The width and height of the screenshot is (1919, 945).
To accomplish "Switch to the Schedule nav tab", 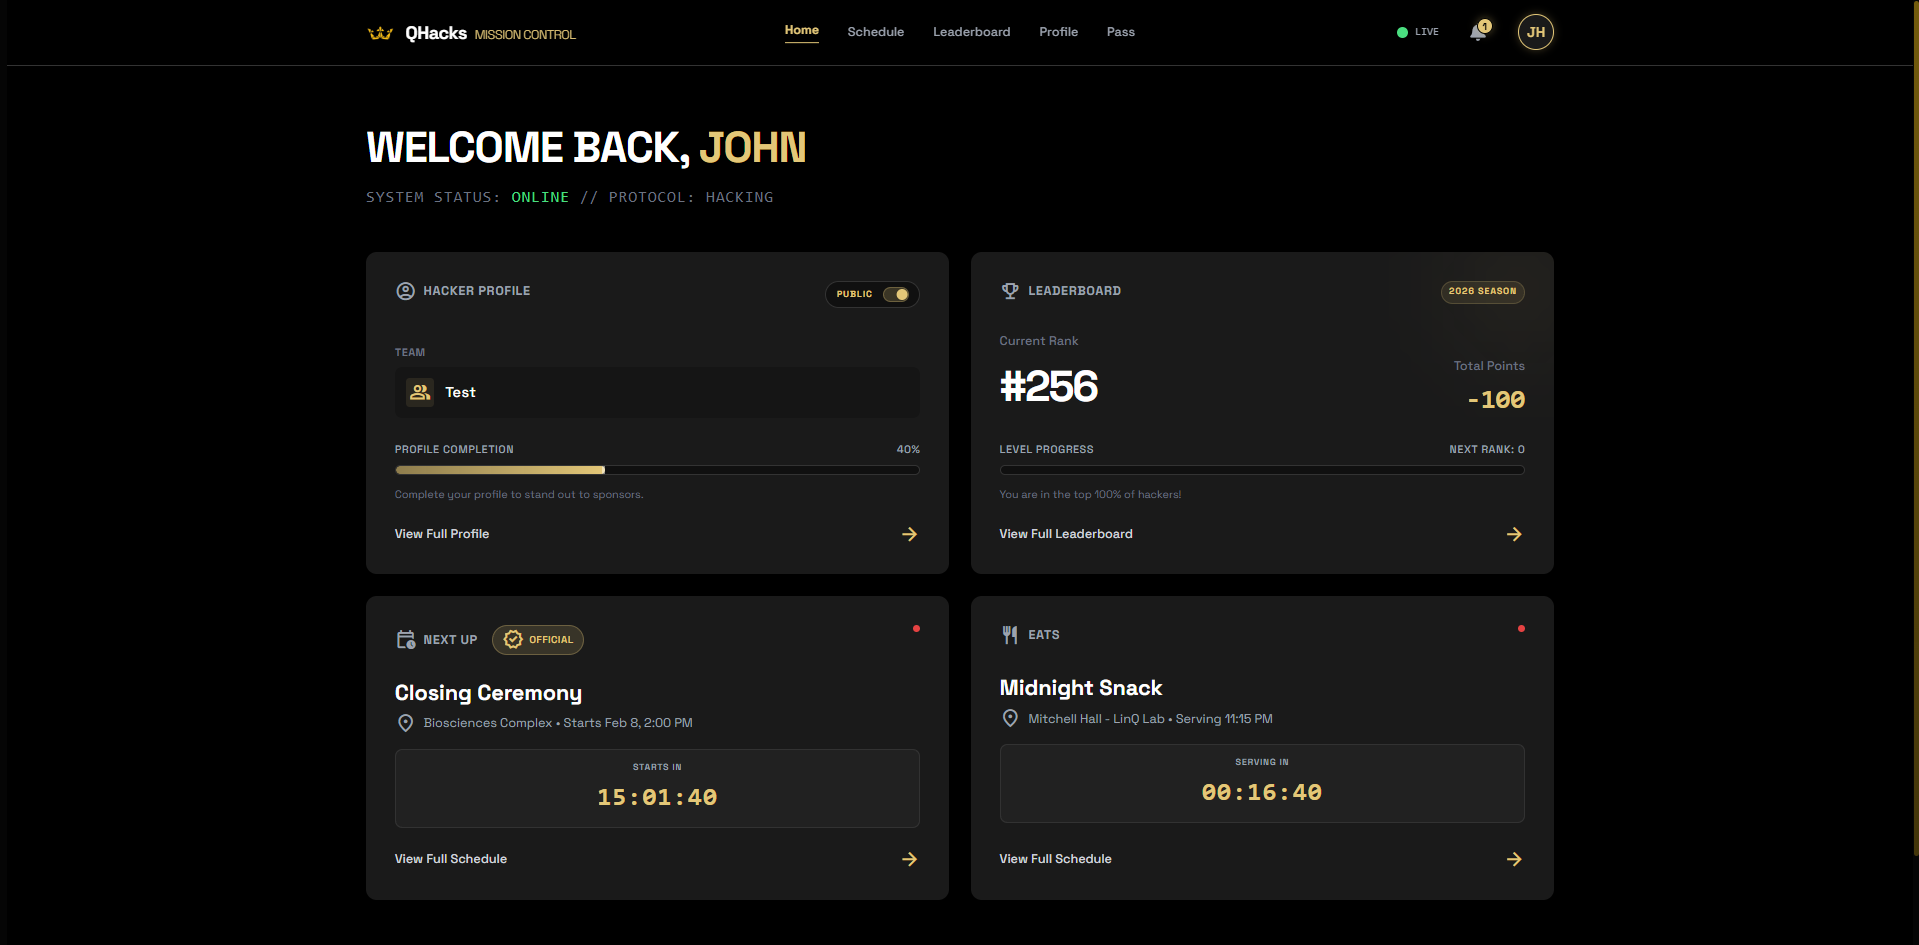I will pyautogui.click(x=875, y=32).
